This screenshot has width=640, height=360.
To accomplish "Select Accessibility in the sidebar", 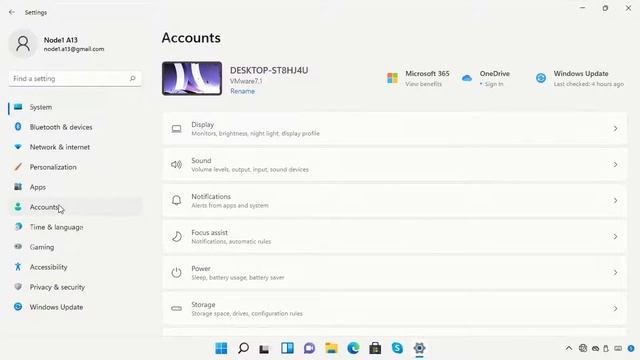I will coord(75,267).
